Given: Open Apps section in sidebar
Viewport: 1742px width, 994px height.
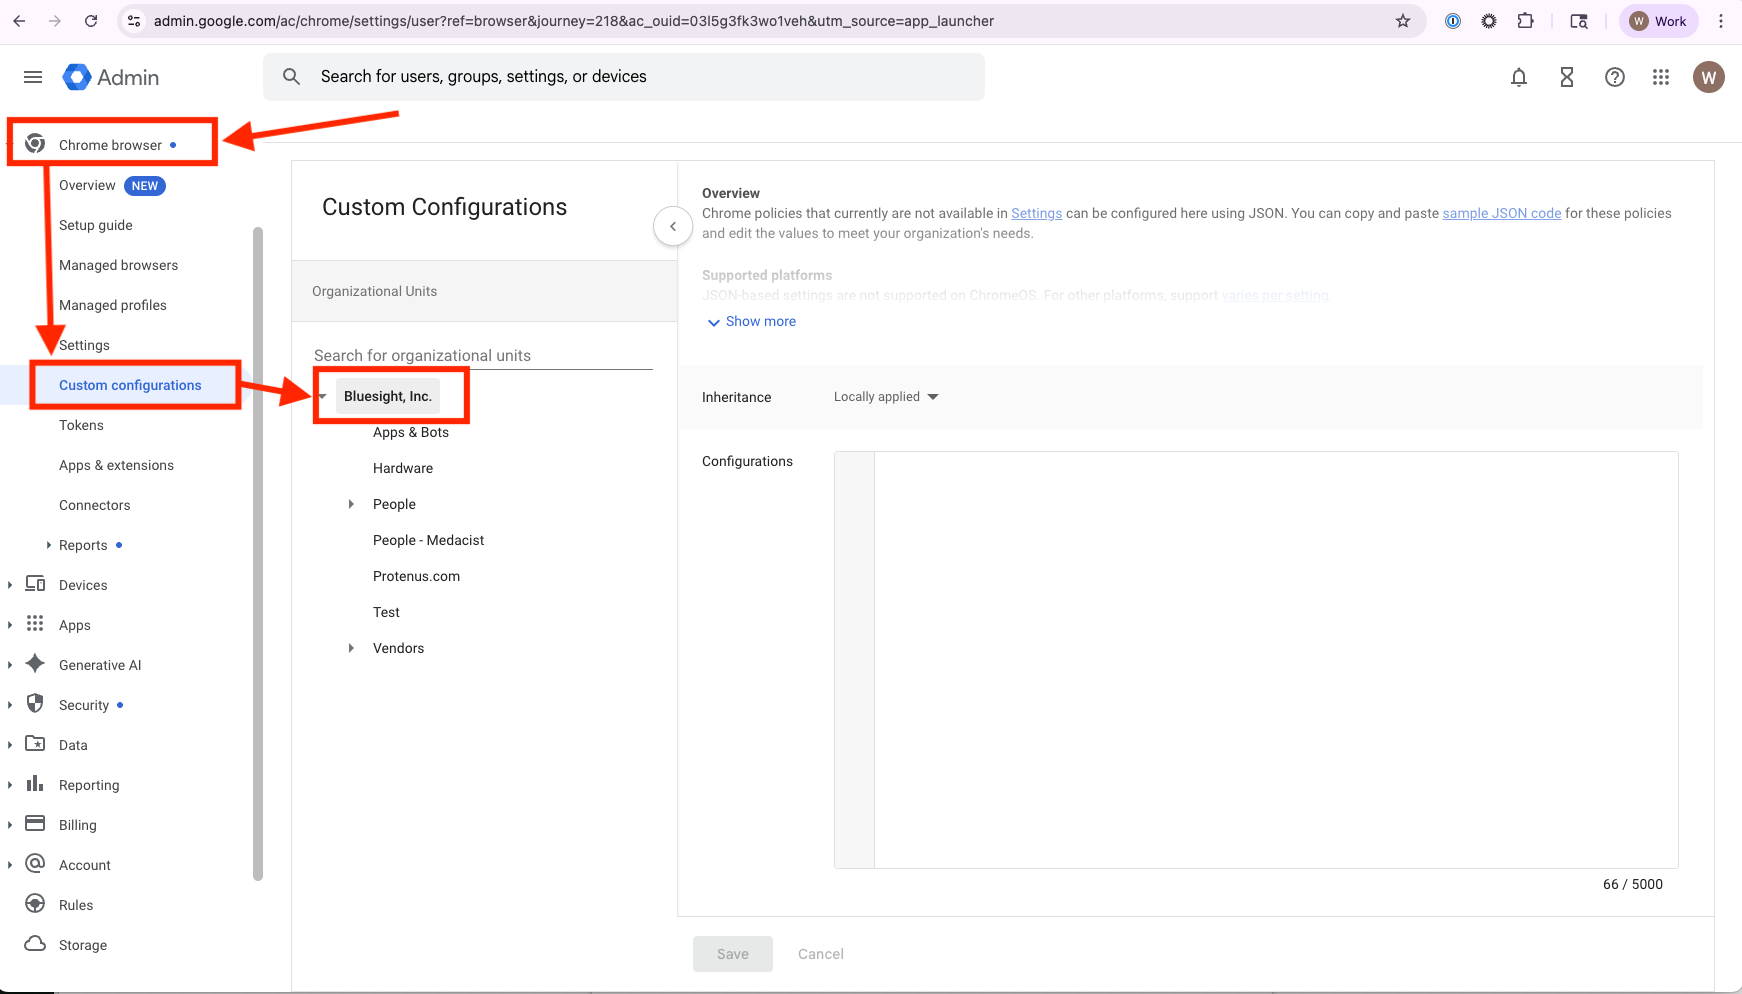Looking at the screenshot, I should point(75,625).
